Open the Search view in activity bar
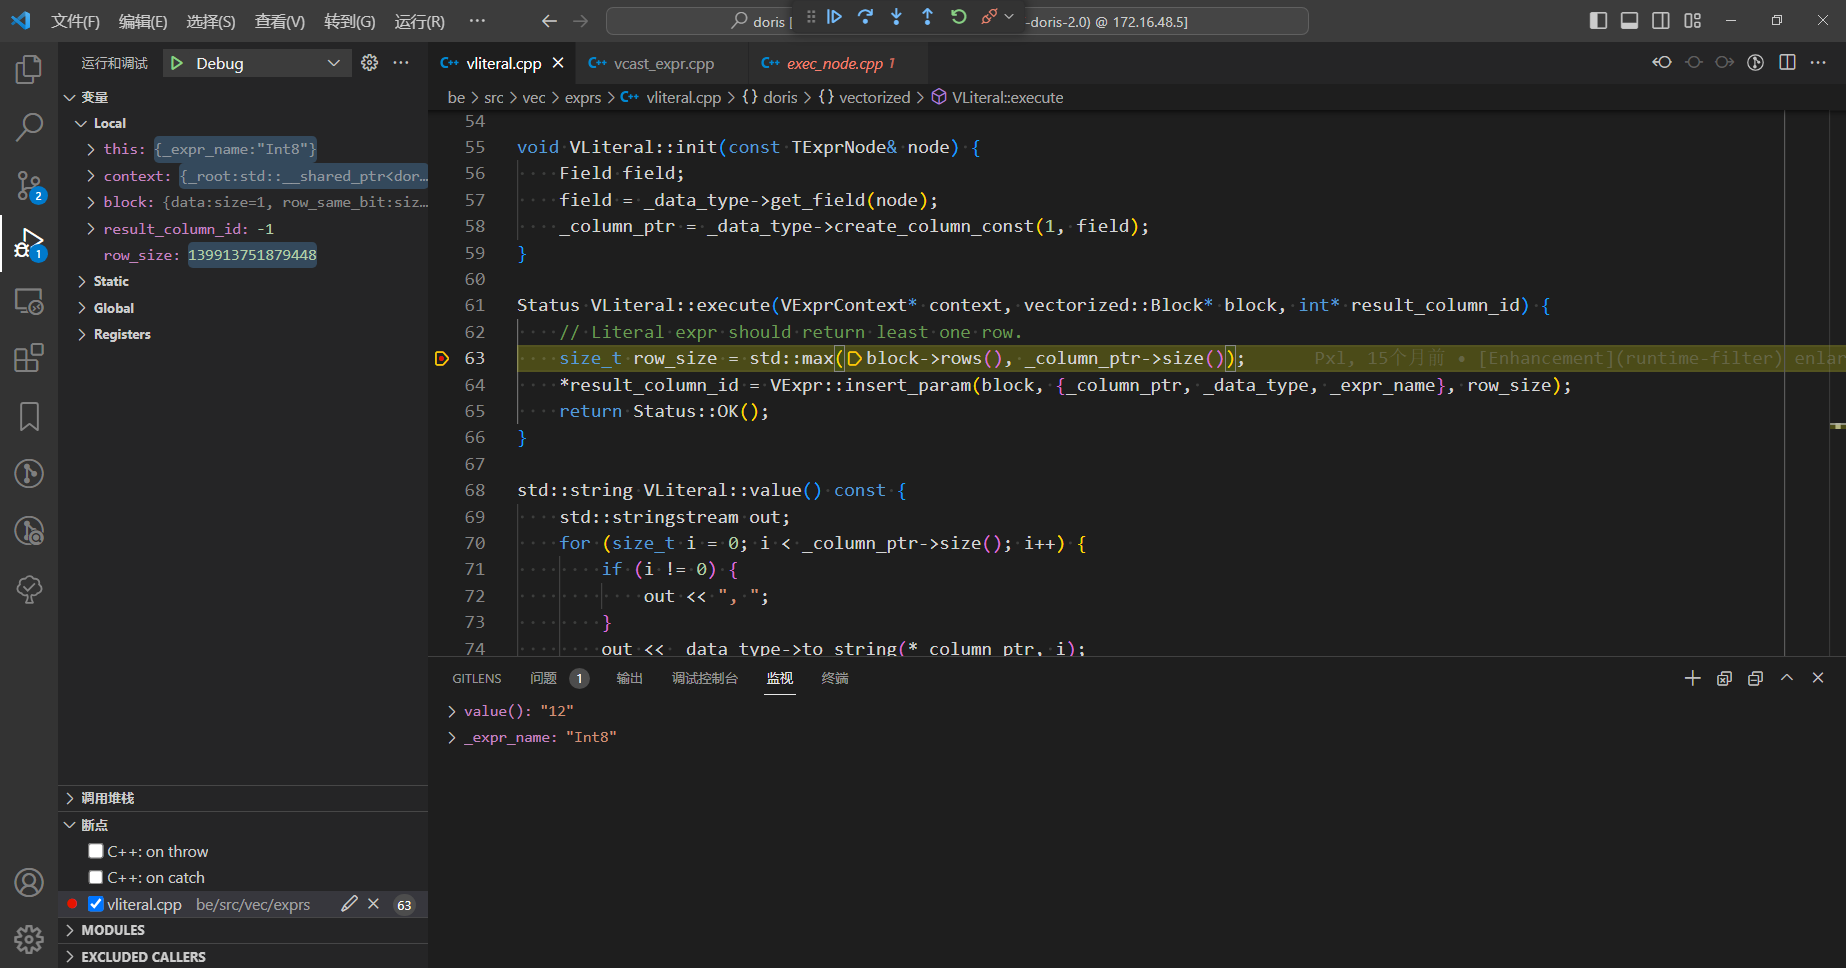1846x968 pixels. point(29,127)
